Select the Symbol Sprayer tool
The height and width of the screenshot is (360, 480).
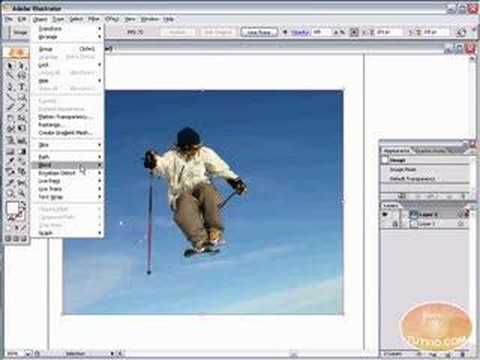11,140
